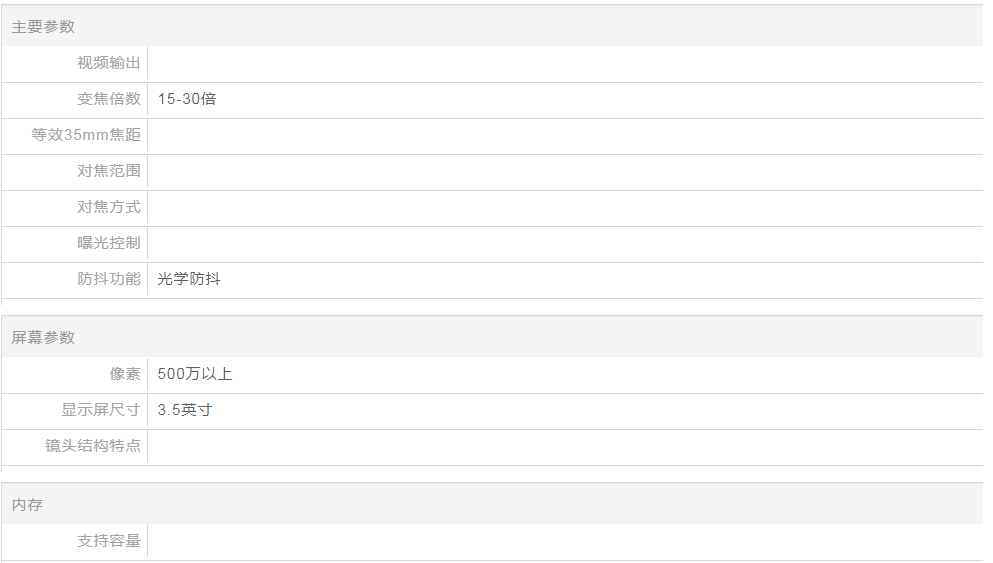This screenshot has height=563, width=993.
Task: Click the 变焦倍数 label
Action: point(109,99)
